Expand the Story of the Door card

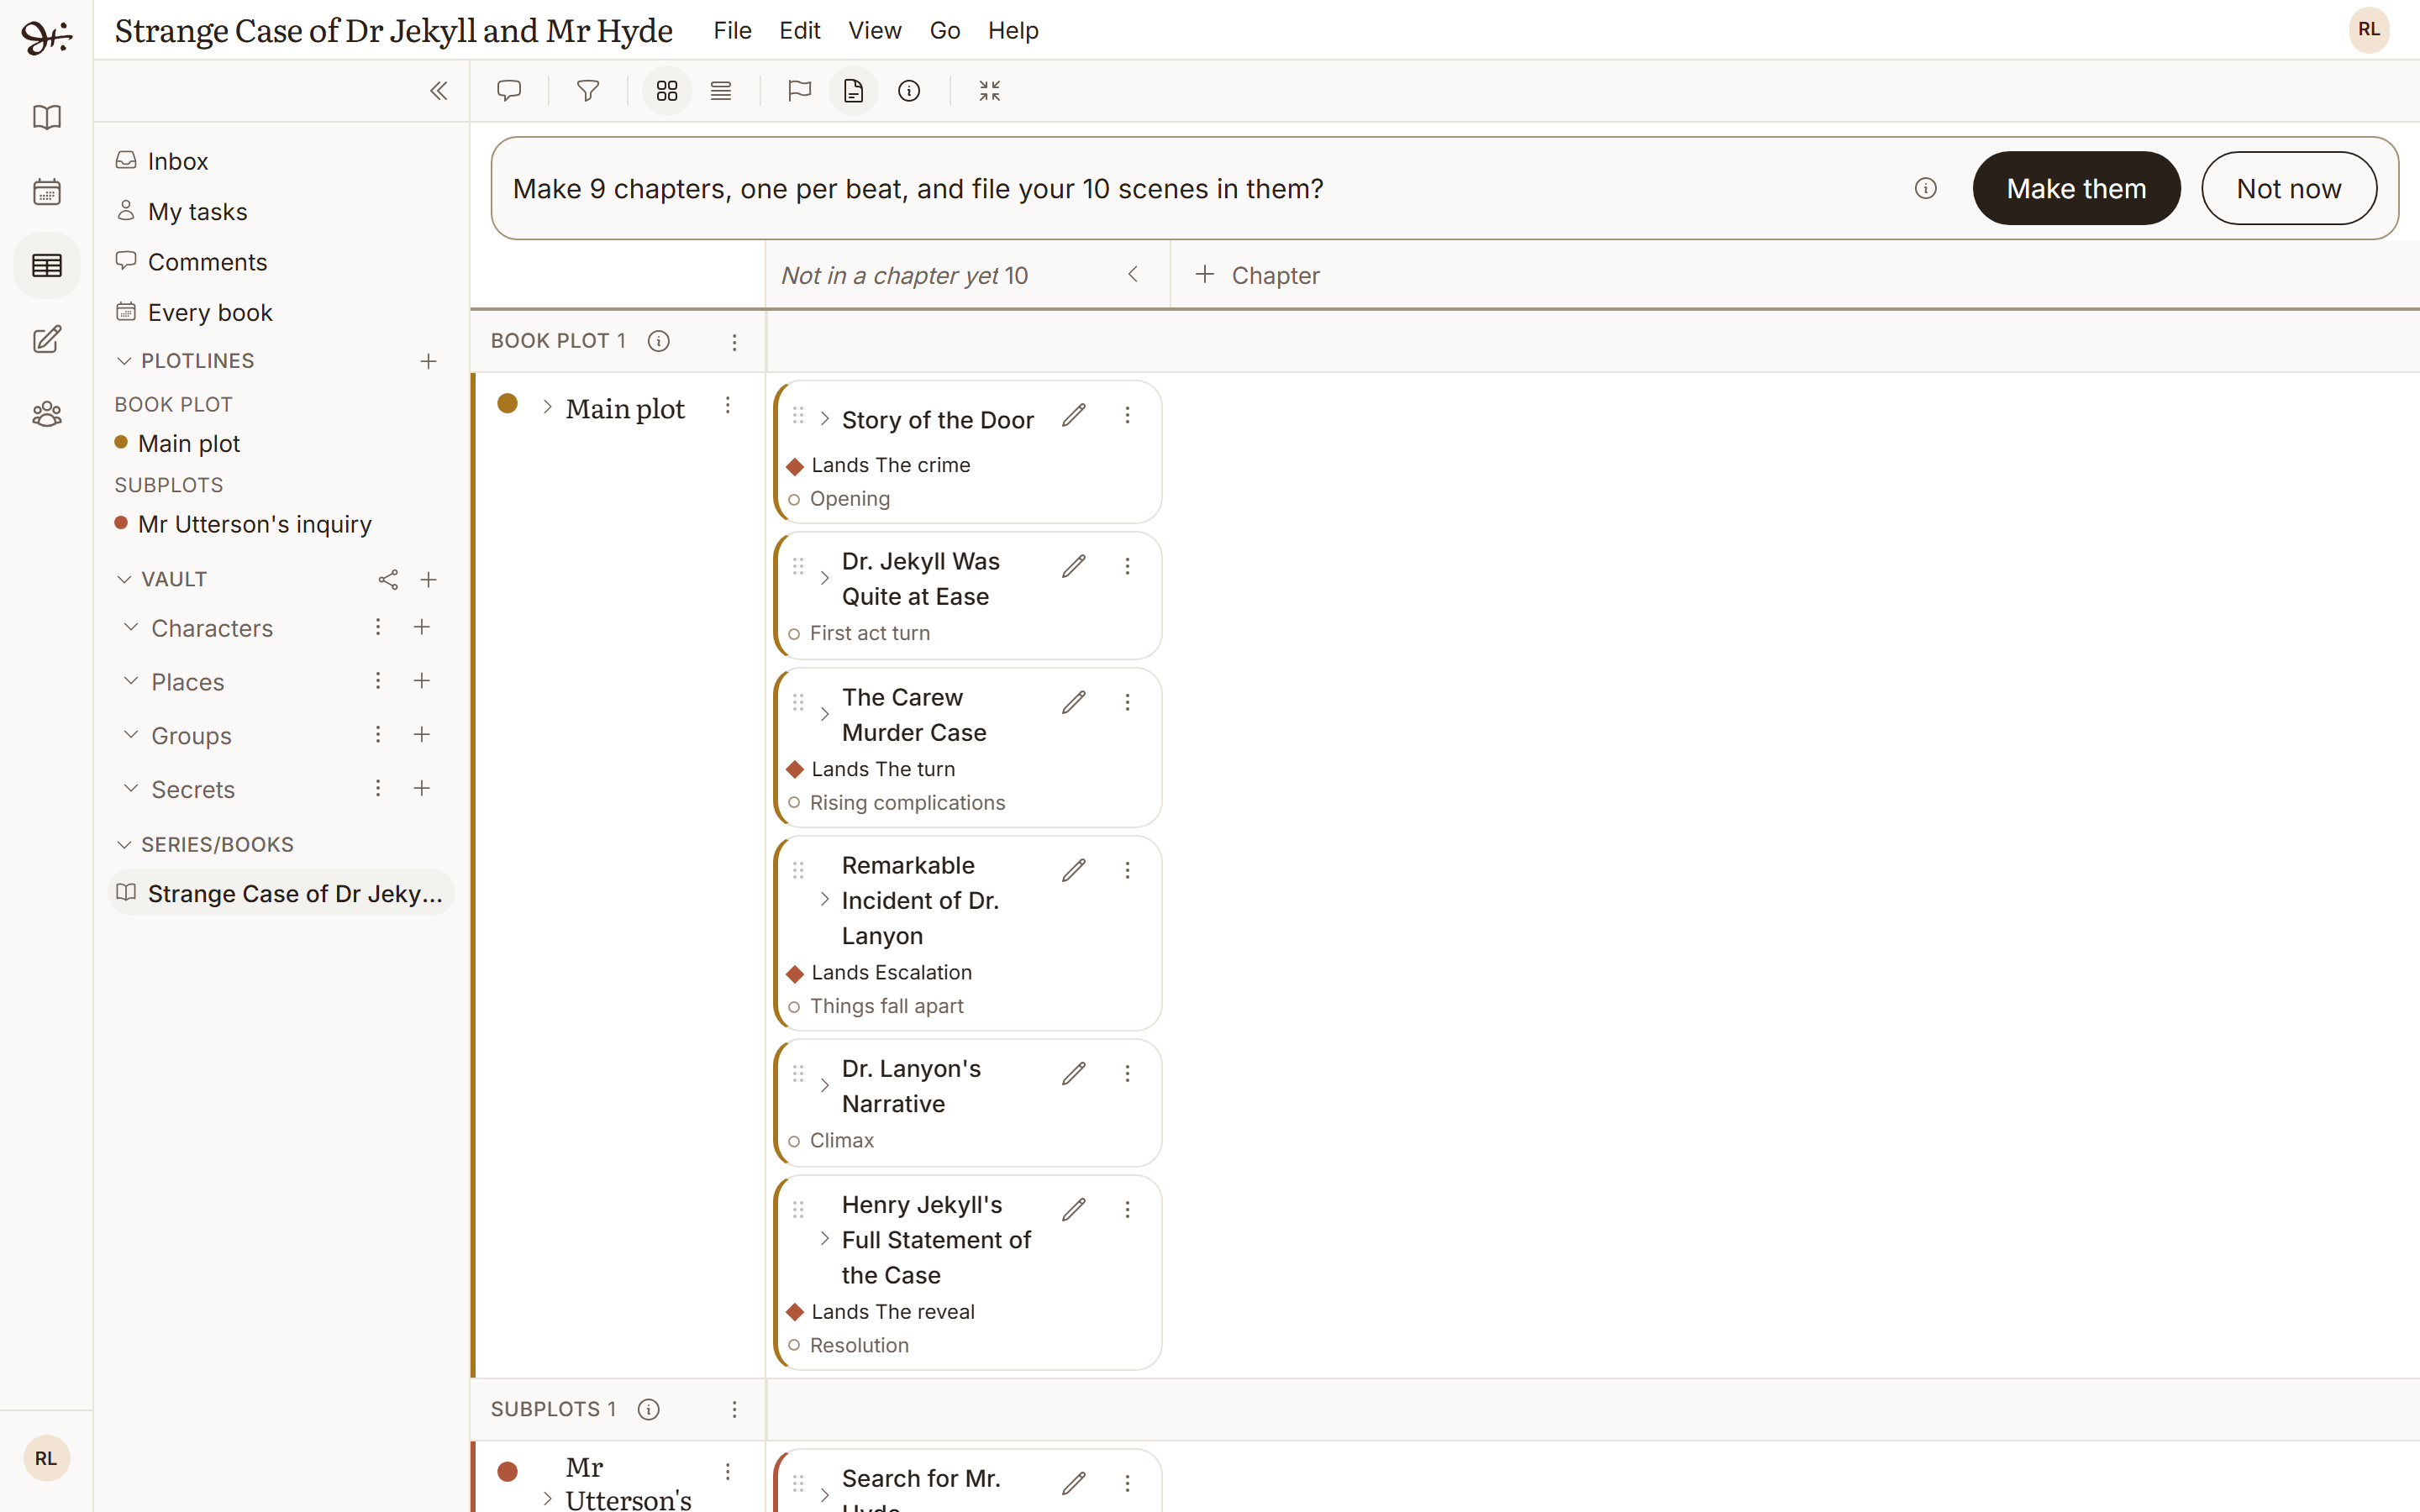pos(824,419)
